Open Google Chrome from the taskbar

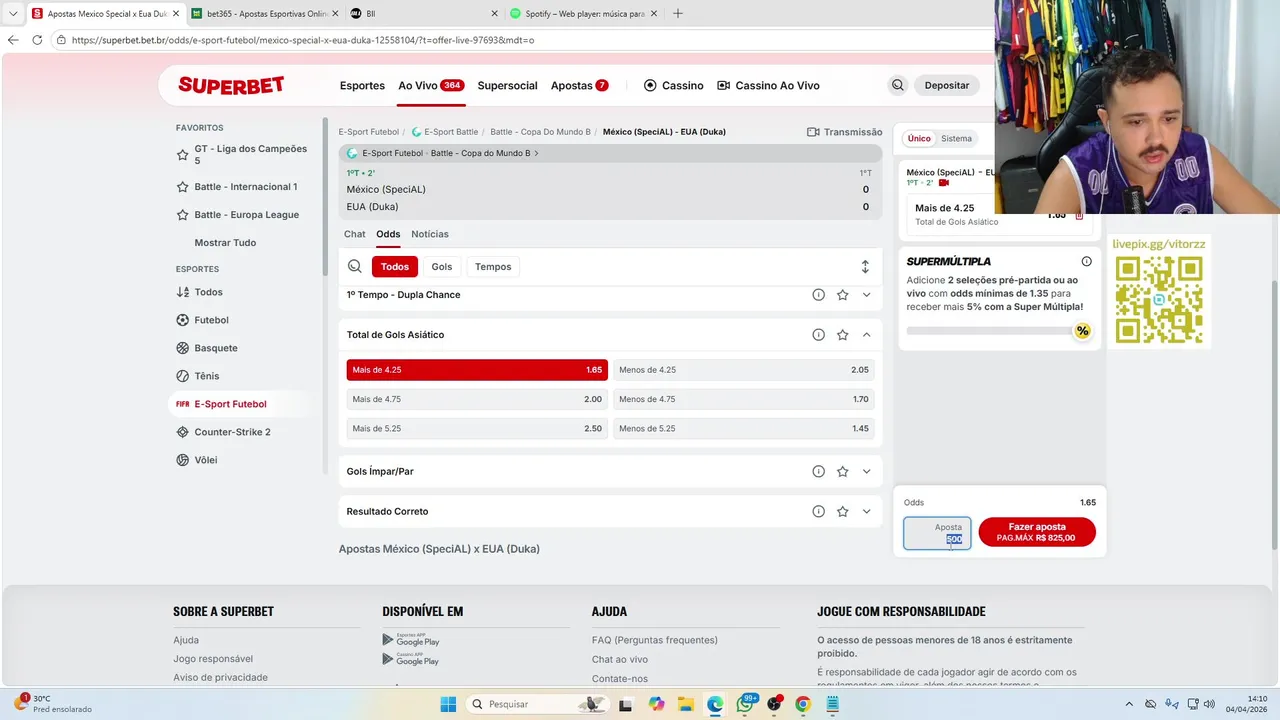pyautogui.click(x=803, y=704)
